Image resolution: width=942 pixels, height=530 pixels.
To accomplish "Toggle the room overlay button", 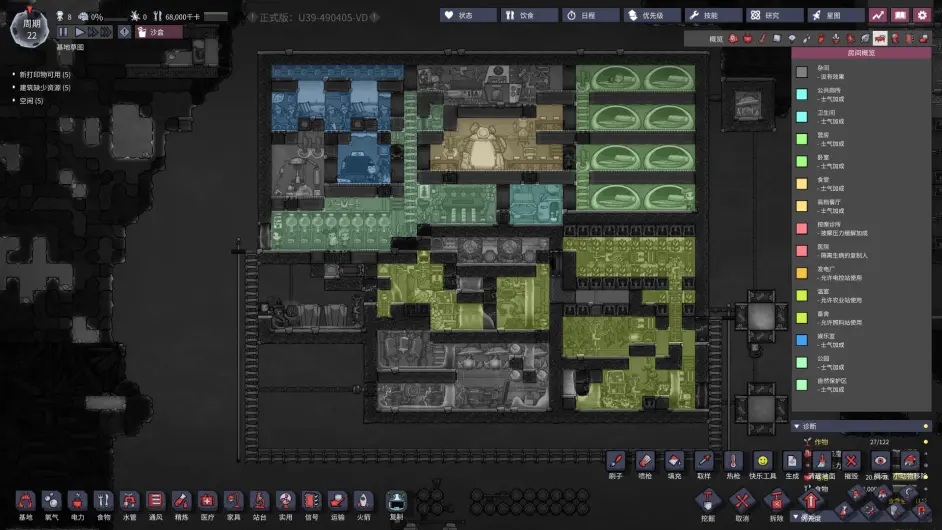I will (880, 38).
